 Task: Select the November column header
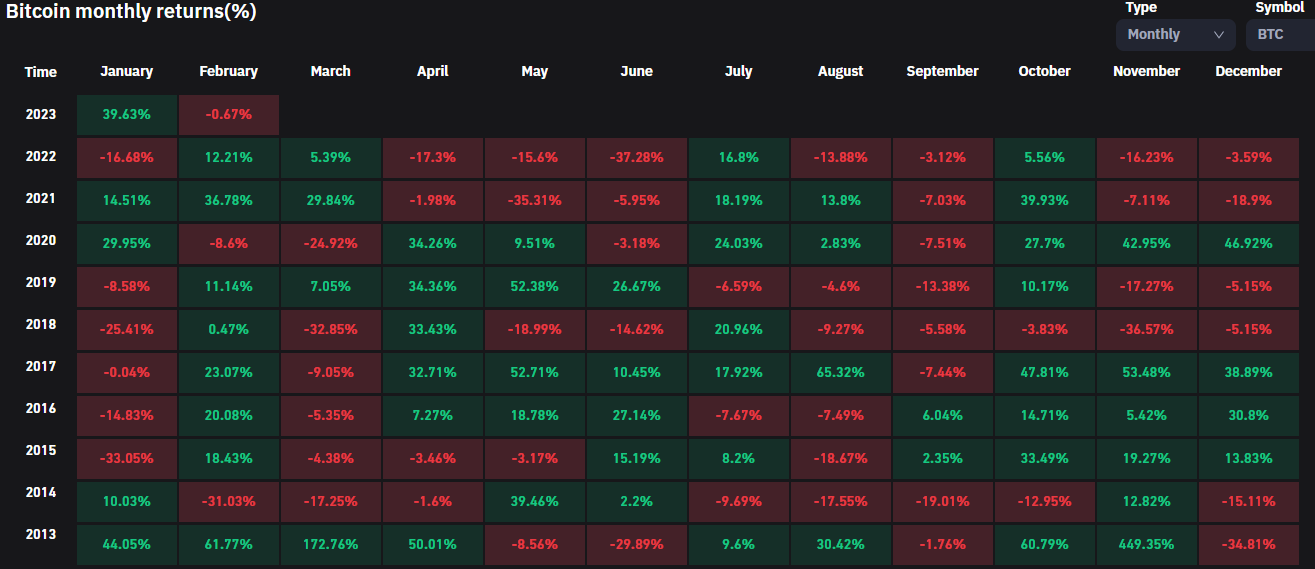(x=1146, y=71)
